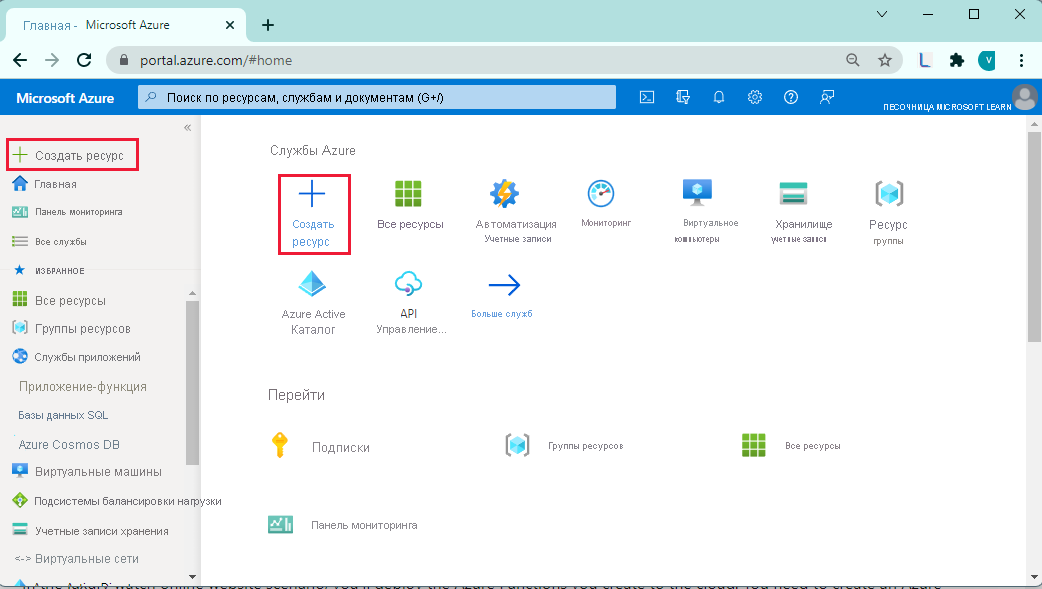Close the Microsoft Azure browser tab
The width and height of the screenshot is (1042, 589).
click(230, 25)
